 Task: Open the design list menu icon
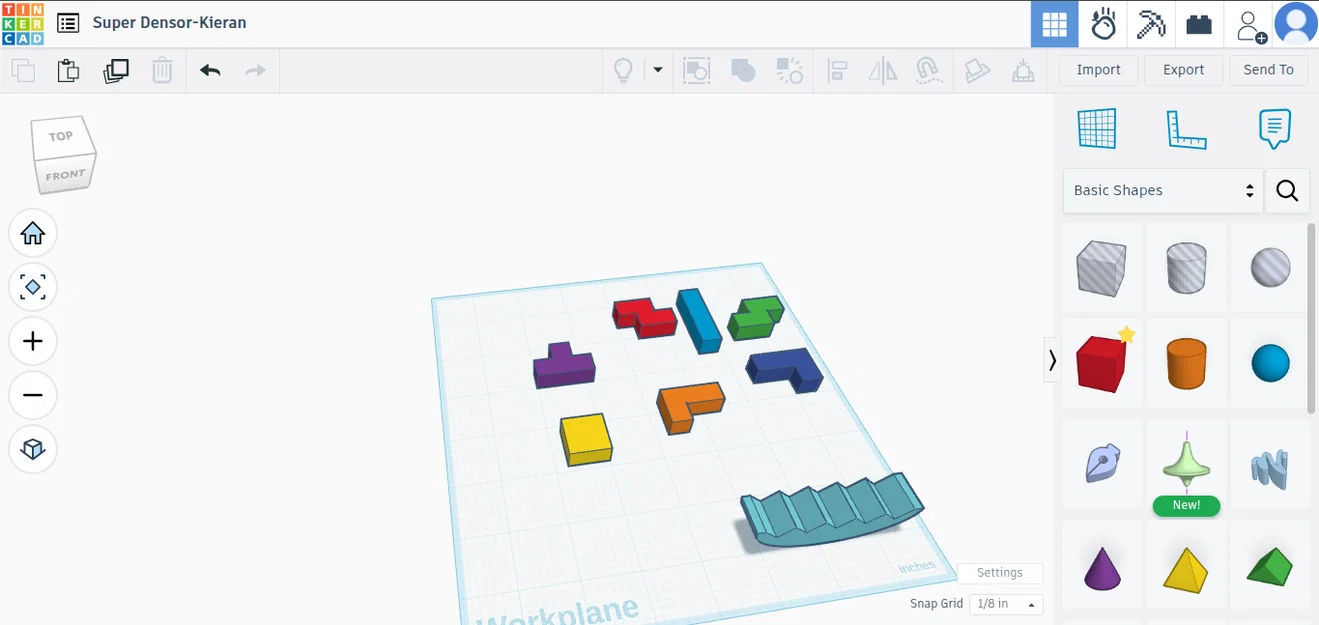[68, 23]
